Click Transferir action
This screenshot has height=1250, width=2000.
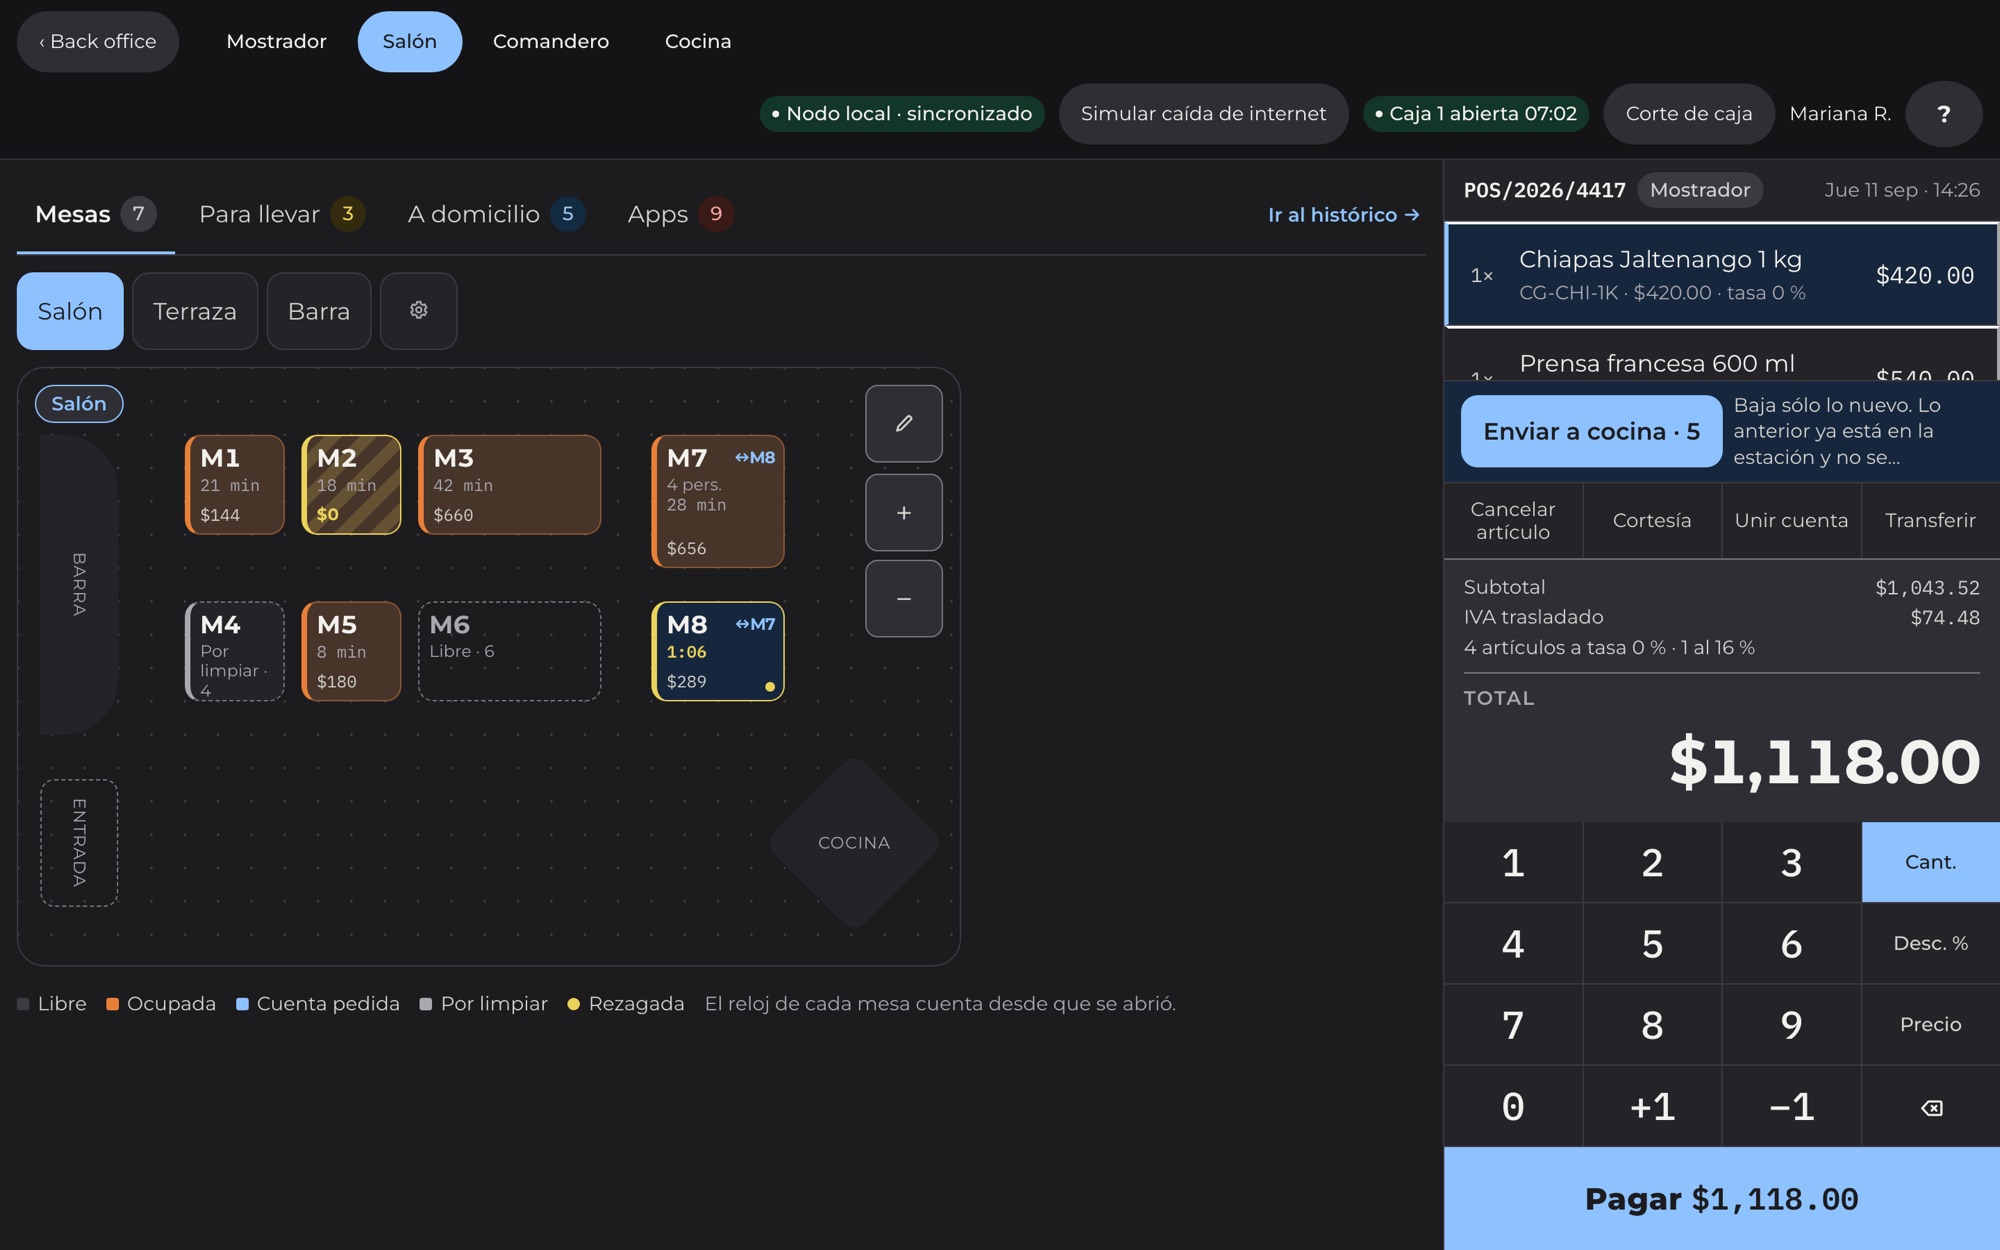point(1930,521)
